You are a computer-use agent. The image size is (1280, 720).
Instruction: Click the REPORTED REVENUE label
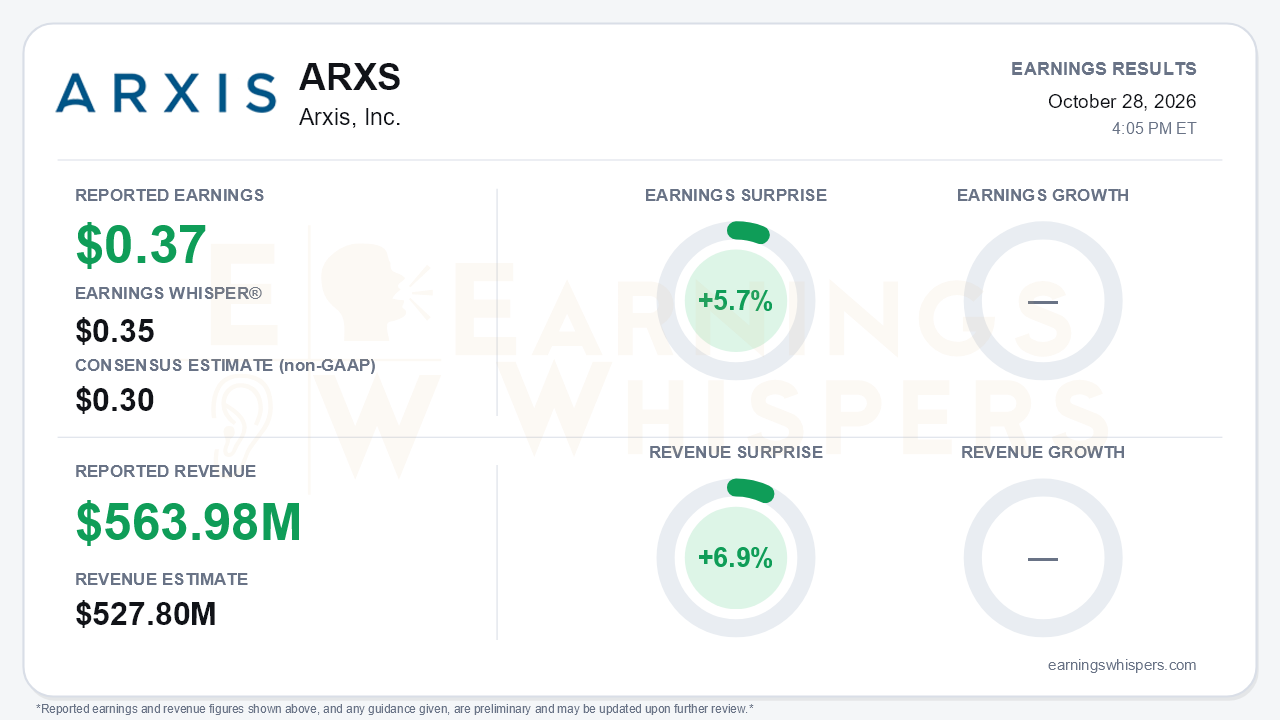166,471
